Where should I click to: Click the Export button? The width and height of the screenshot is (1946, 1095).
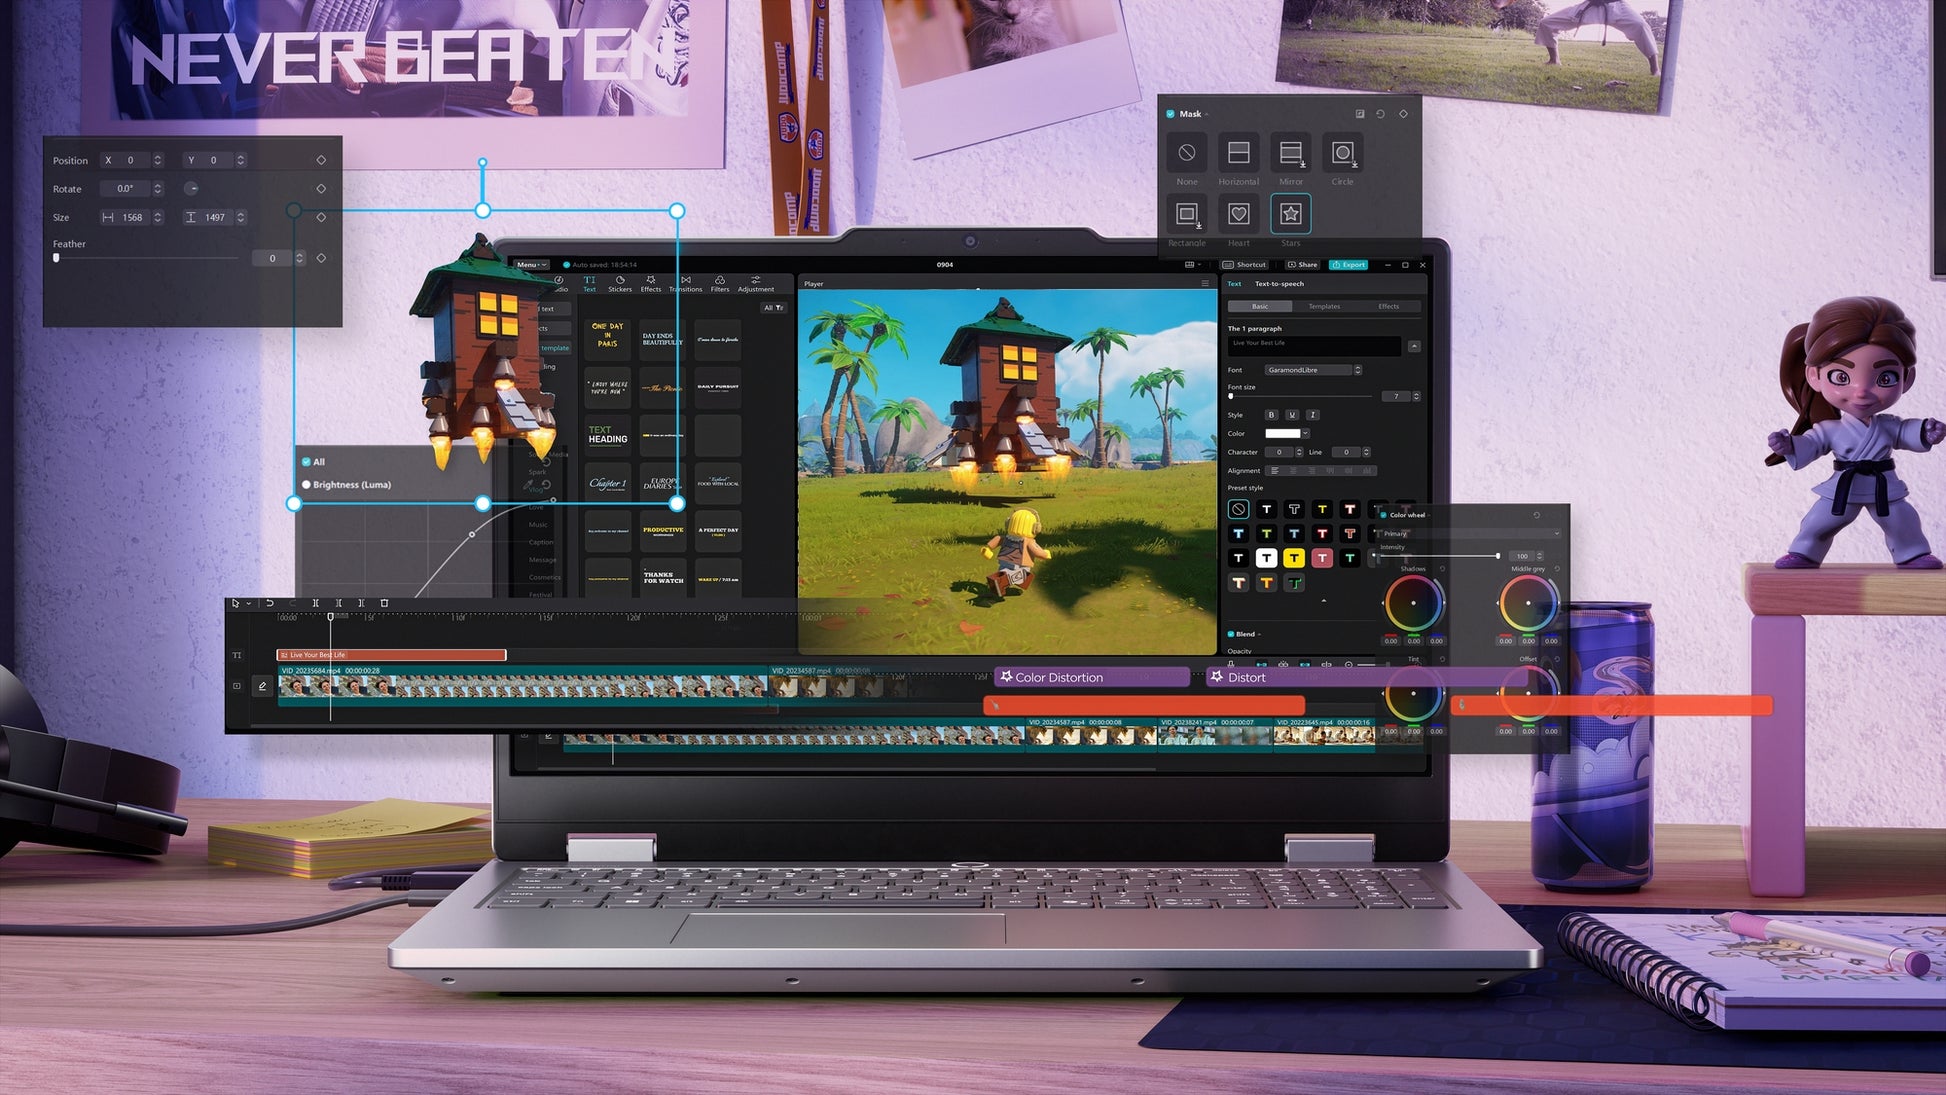tap(1348, 265)
